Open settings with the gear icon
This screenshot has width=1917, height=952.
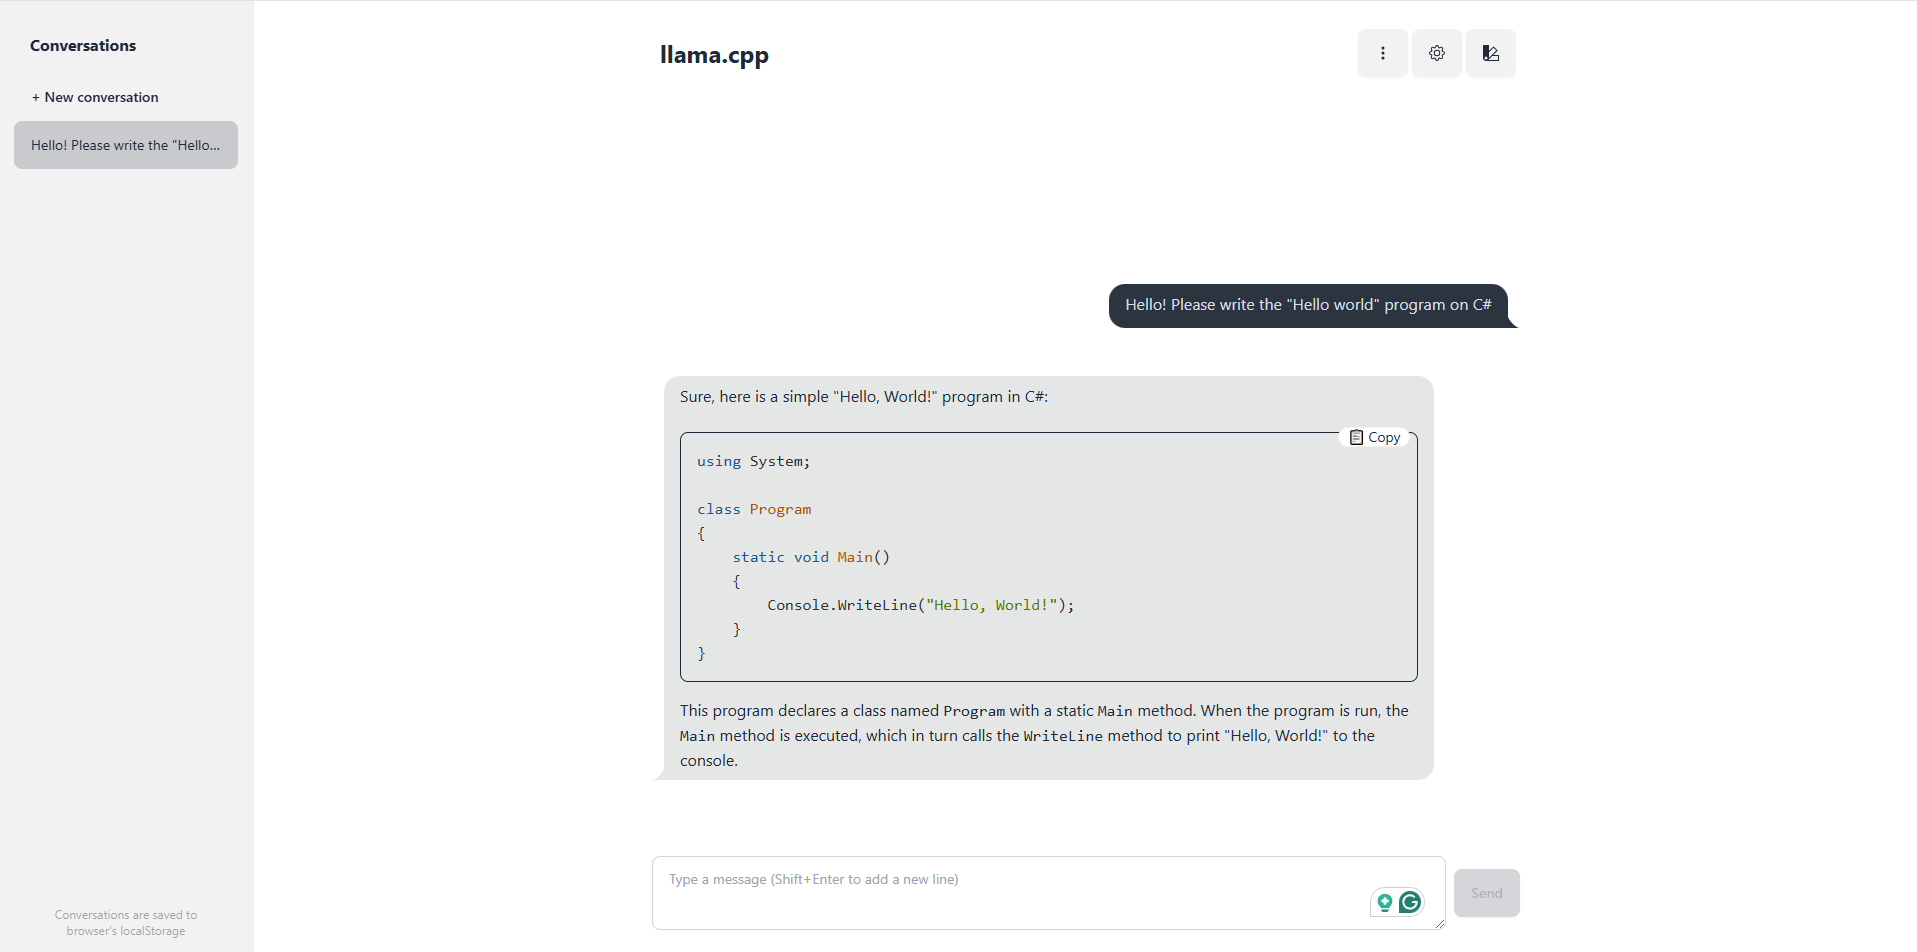1437,53
